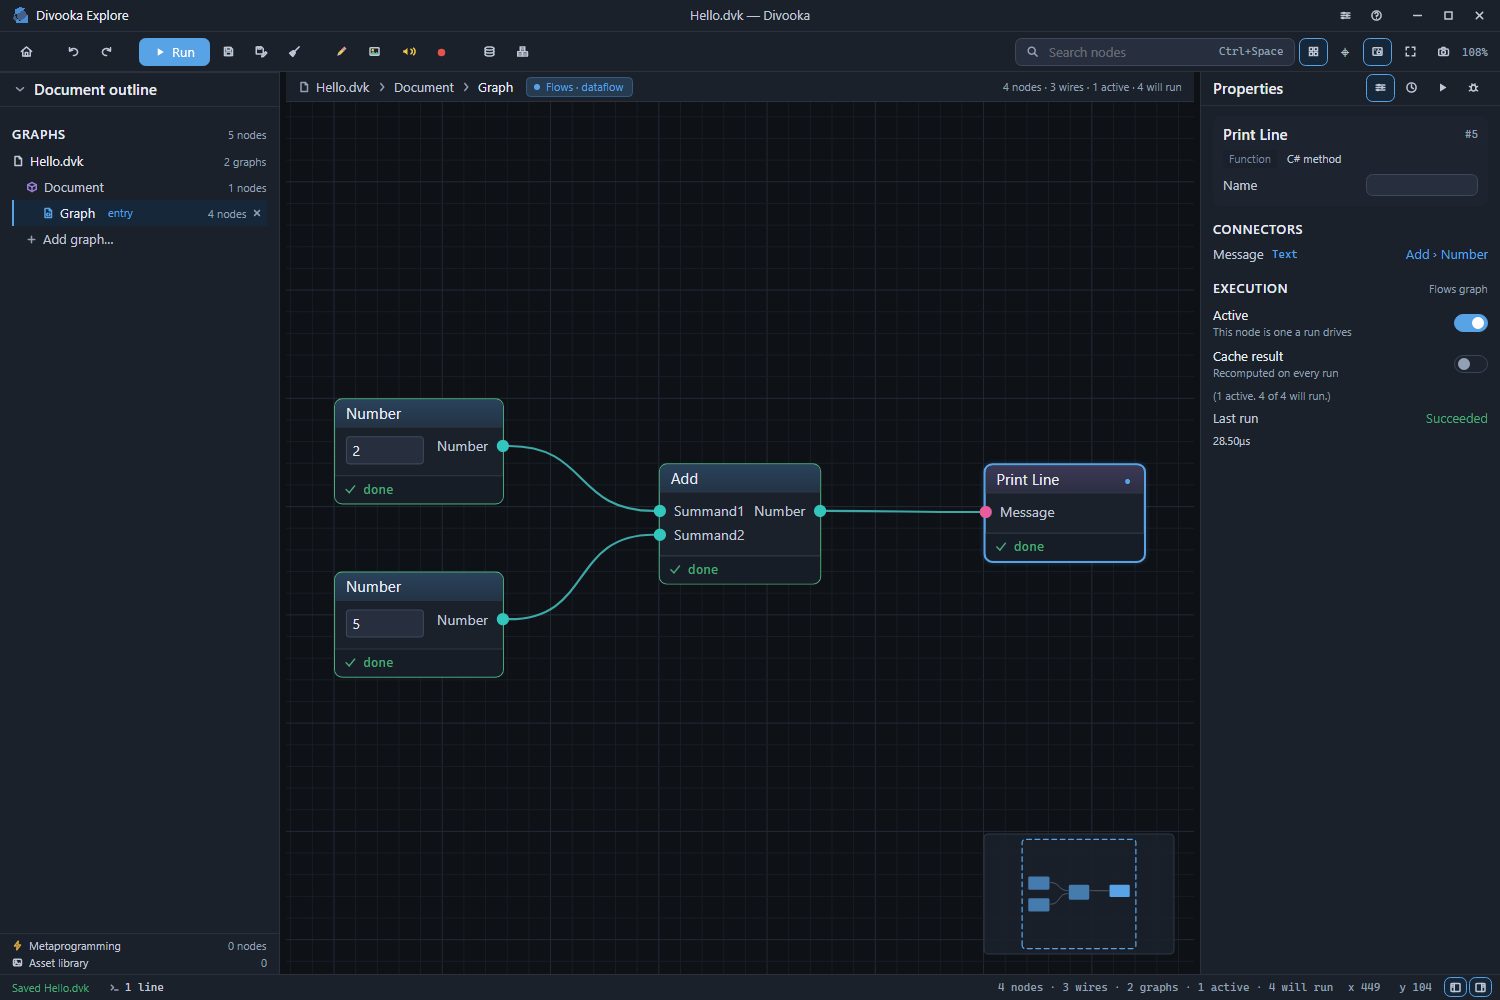Select the Document item in the outline
This screenshot has height=1000, width=1500.
139,187
